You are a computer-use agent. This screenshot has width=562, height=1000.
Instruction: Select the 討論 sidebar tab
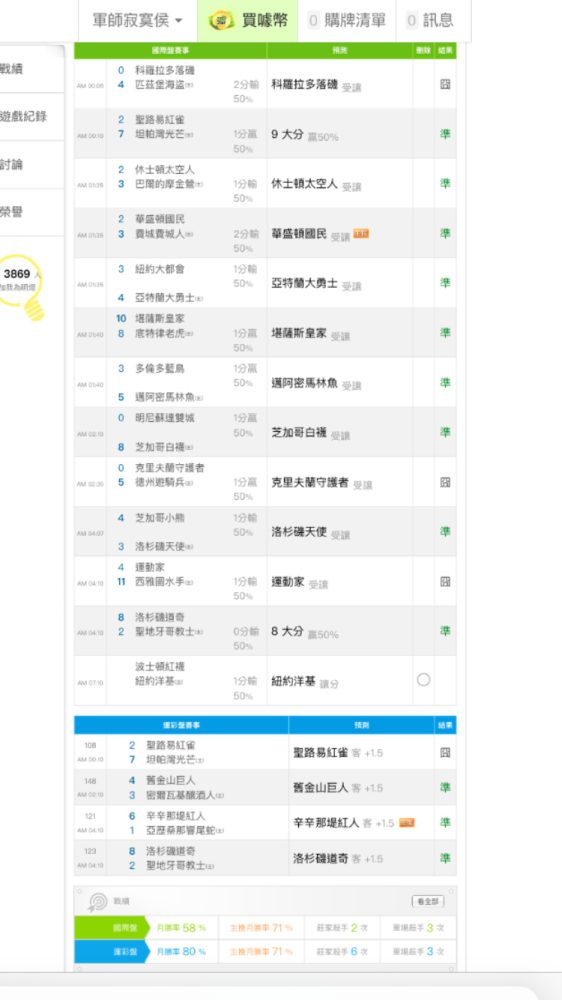point(31,165)
